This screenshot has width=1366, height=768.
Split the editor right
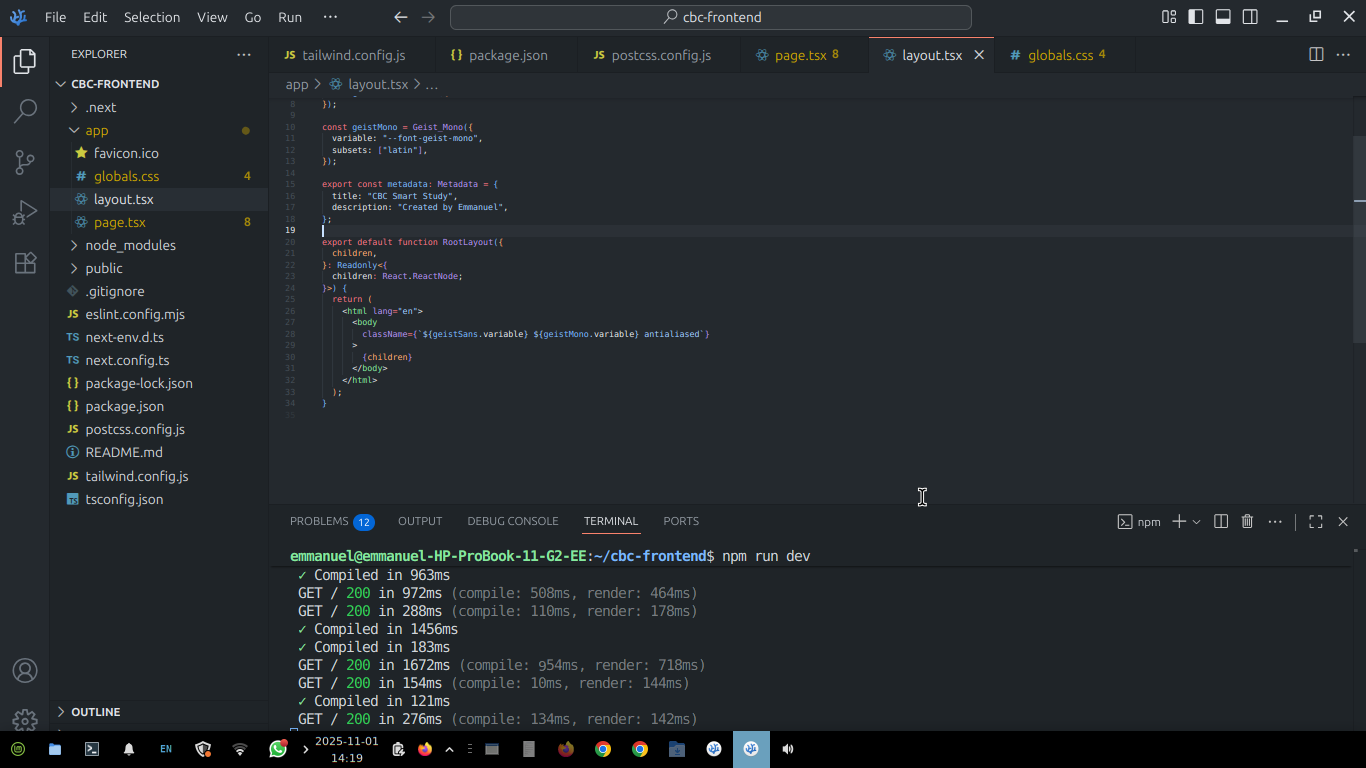pos(1316,55)
